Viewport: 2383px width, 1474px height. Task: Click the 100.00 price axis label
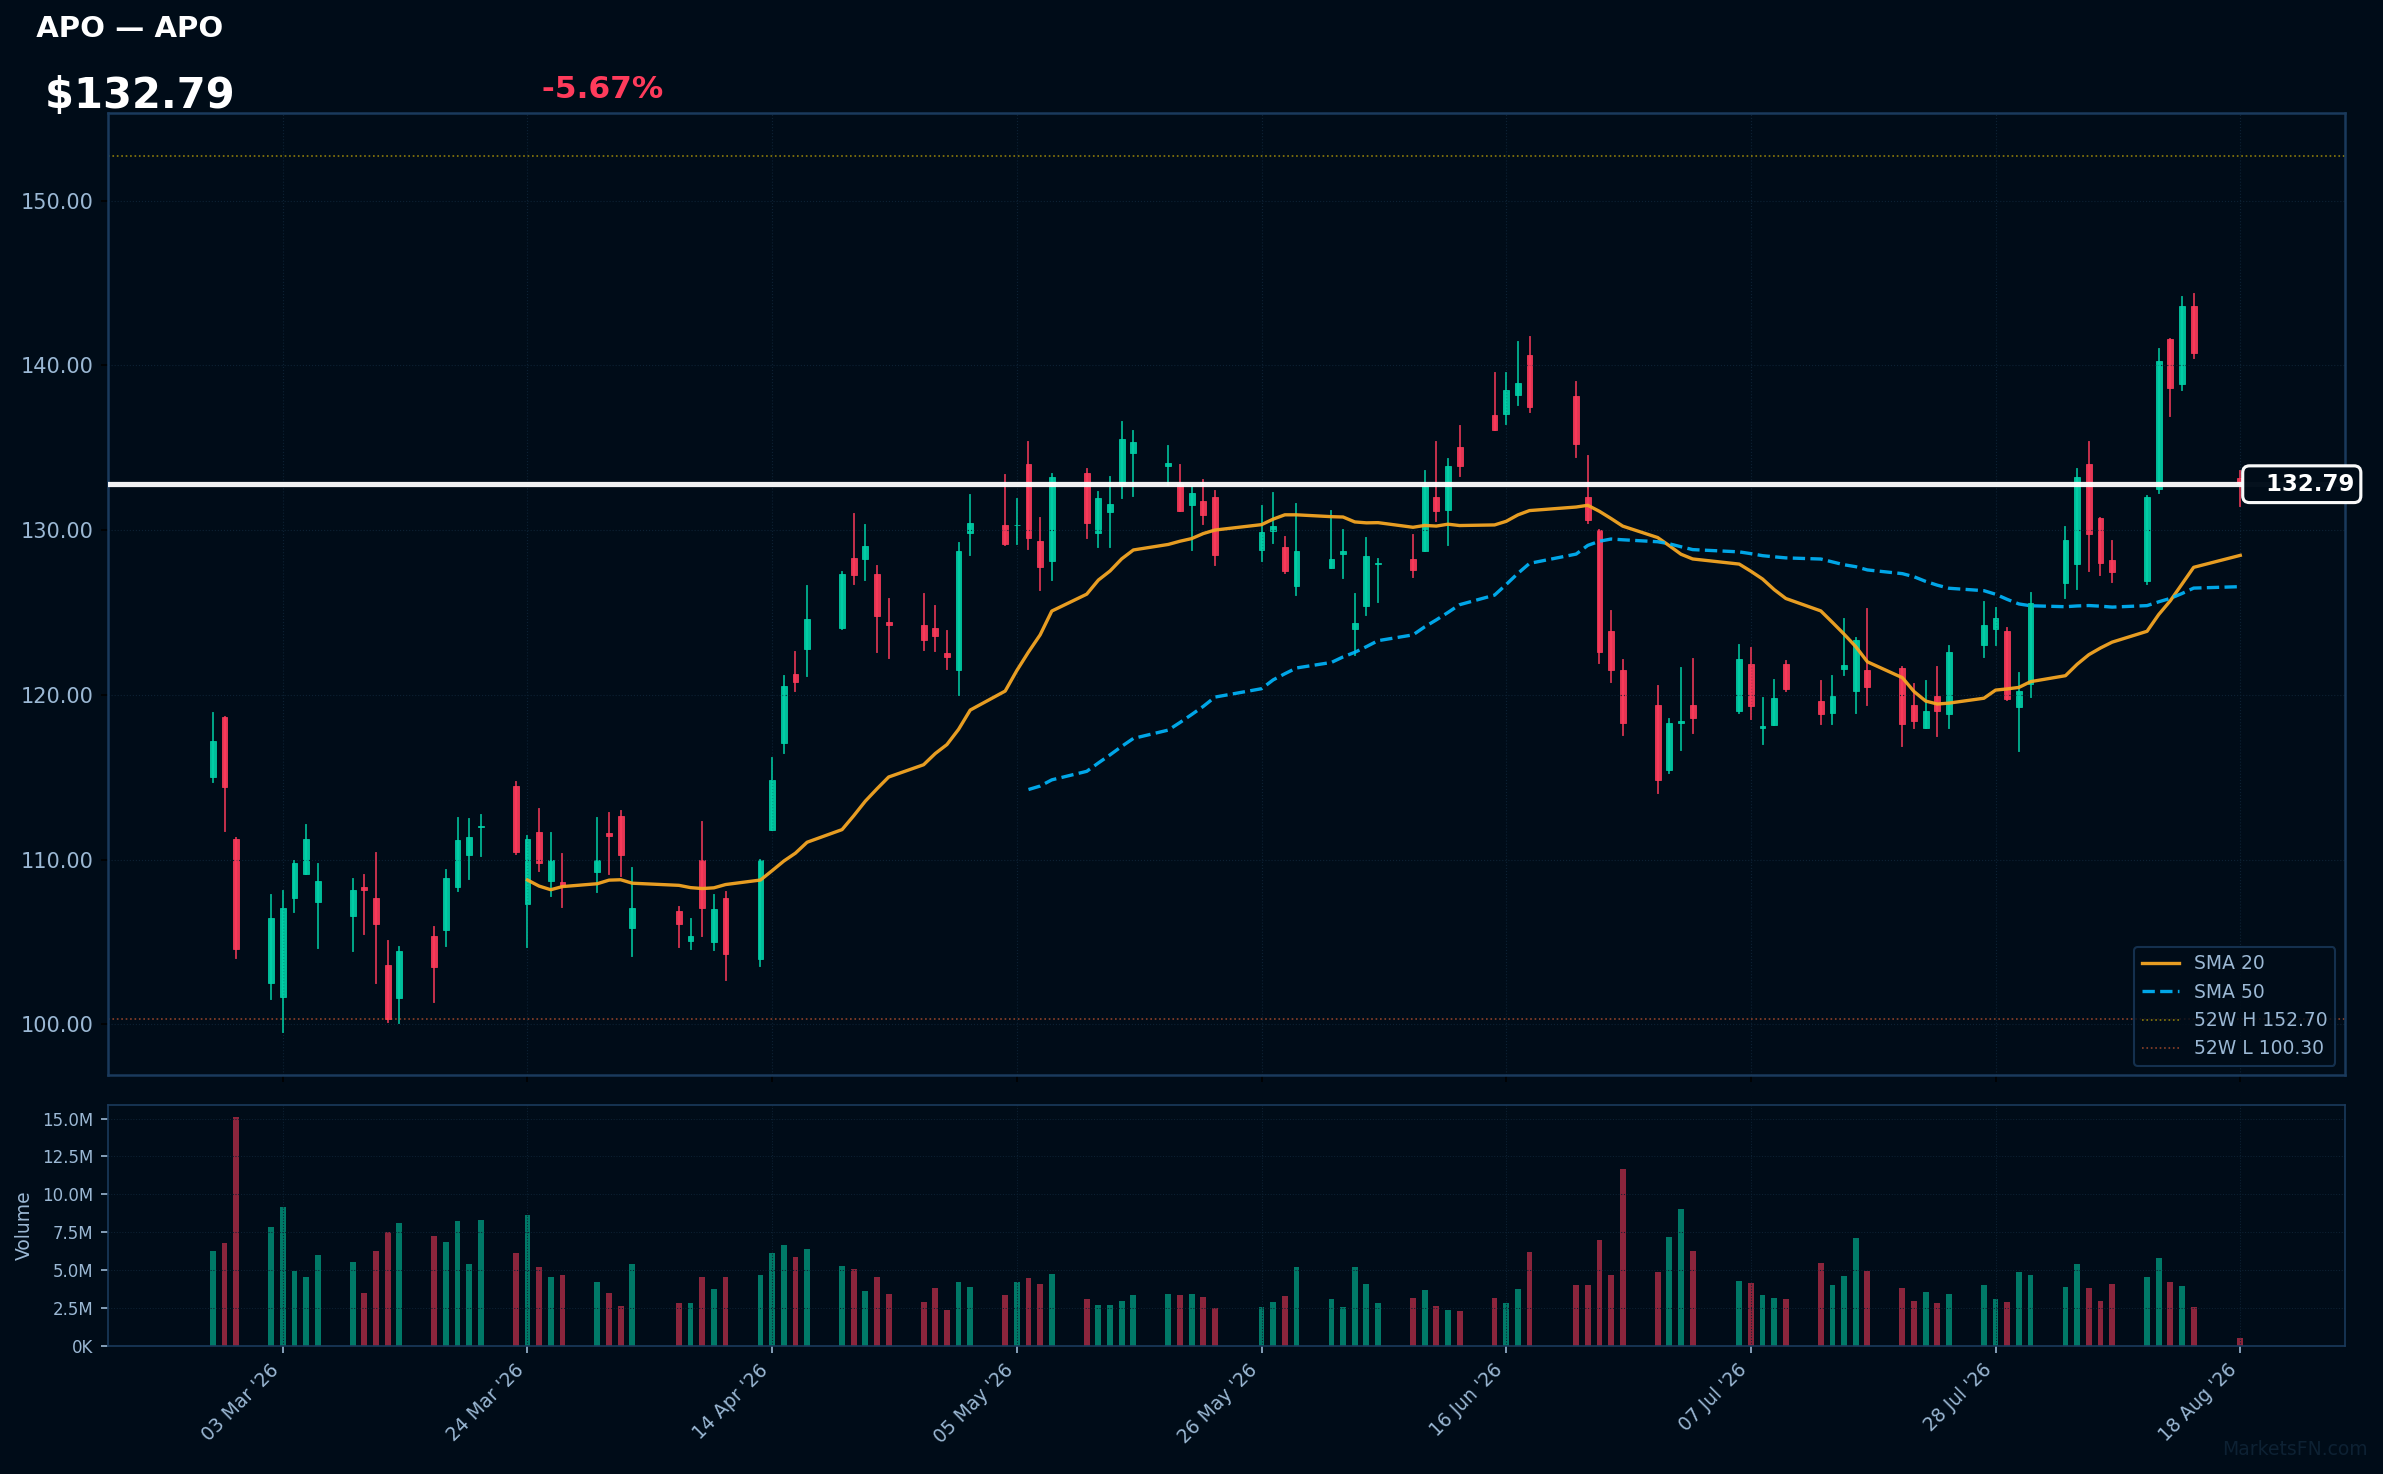point(57,1025)
